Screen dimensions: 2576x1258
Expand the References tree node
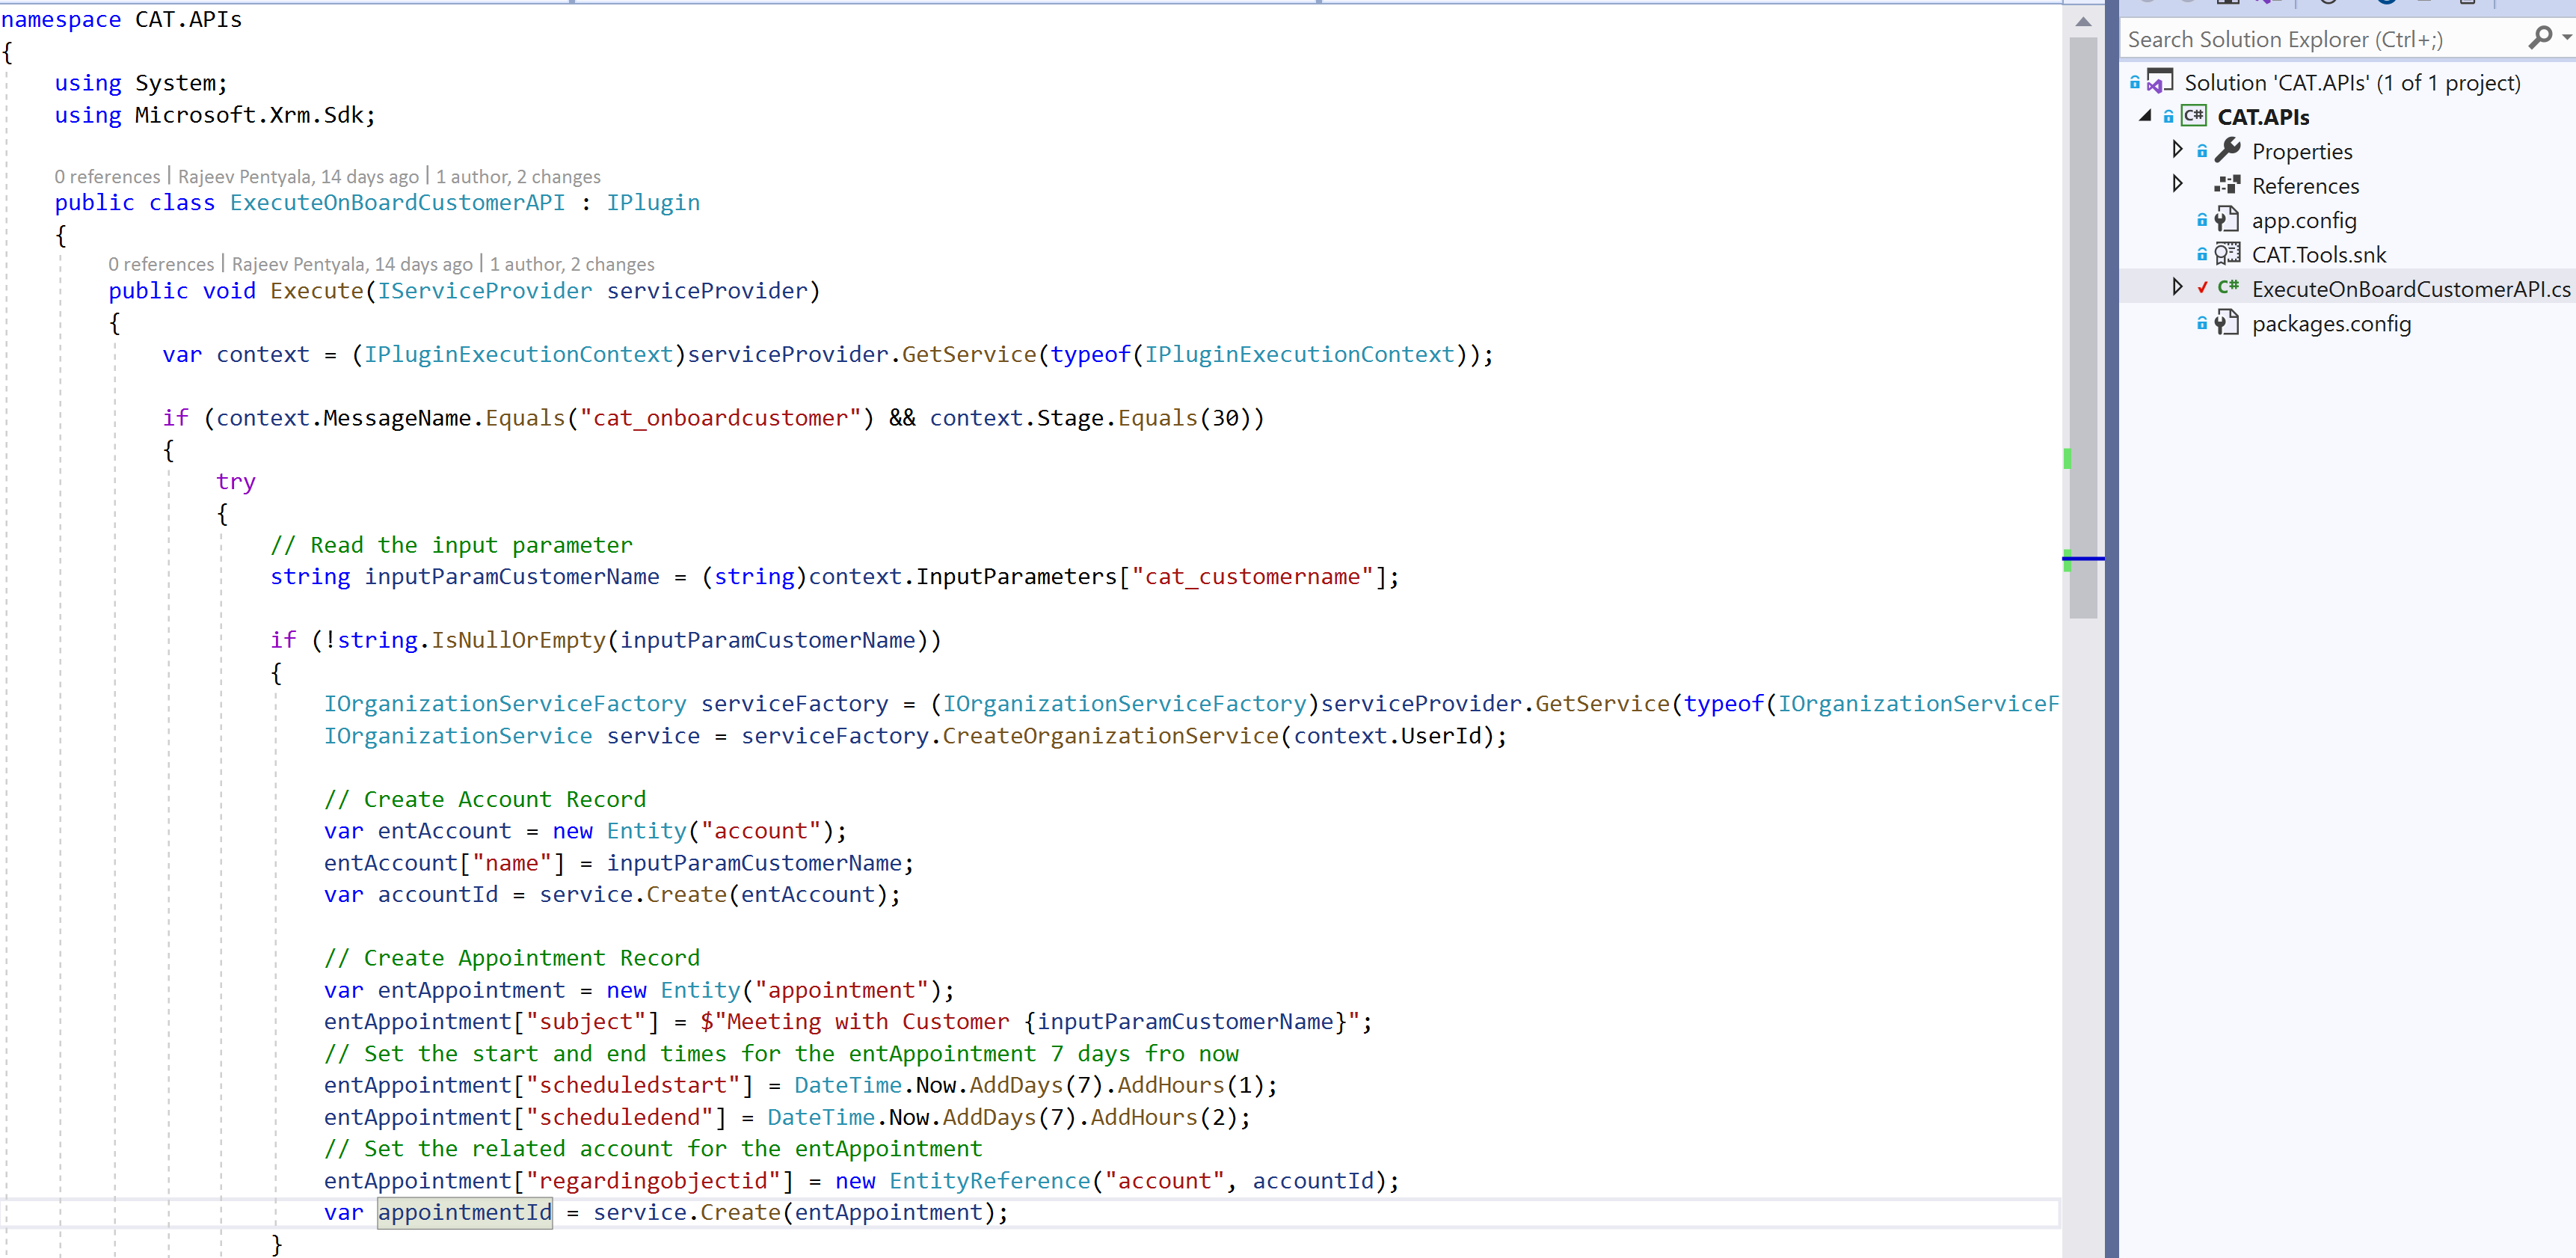[2178, 184]
